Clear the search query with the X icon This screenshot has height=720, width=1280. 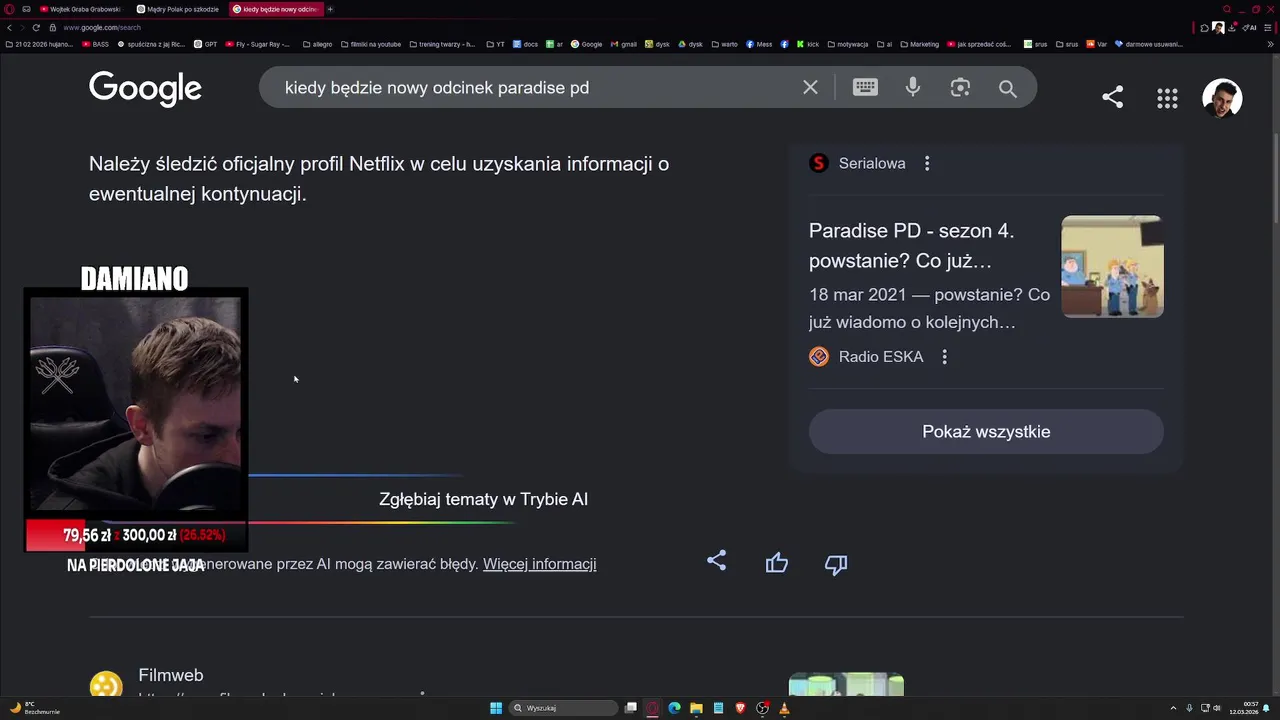(x=810, y=88)
